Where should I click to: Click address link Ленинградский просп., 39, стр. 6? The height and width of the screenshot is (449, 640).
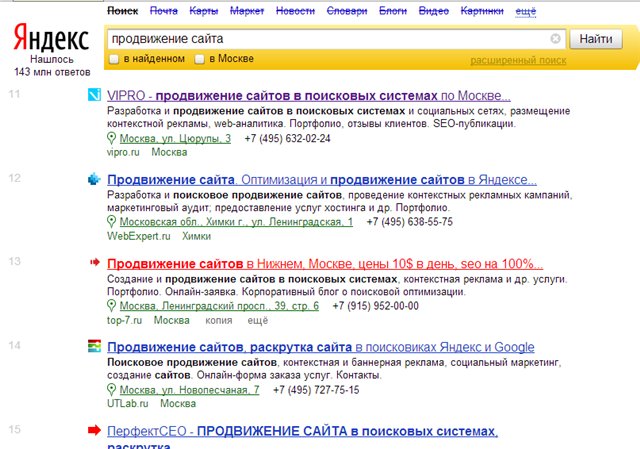point(219,306)
